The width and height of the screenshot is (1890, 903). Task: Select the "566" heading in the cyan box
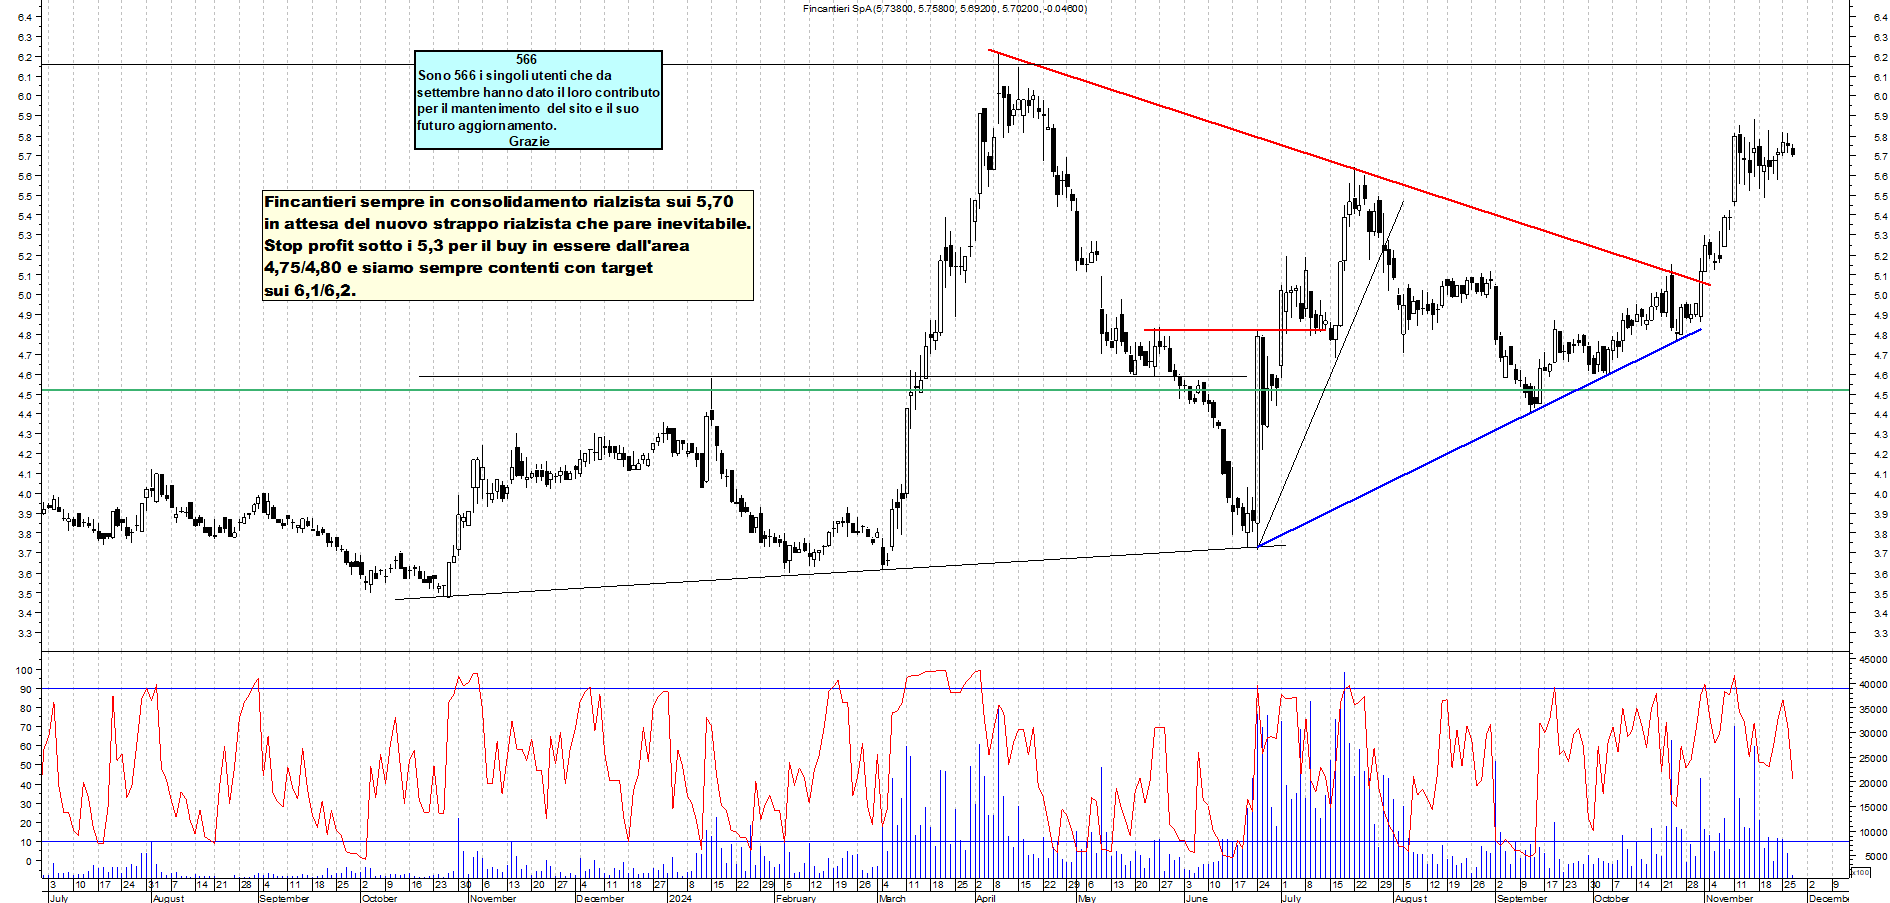[x=526, y=60]
